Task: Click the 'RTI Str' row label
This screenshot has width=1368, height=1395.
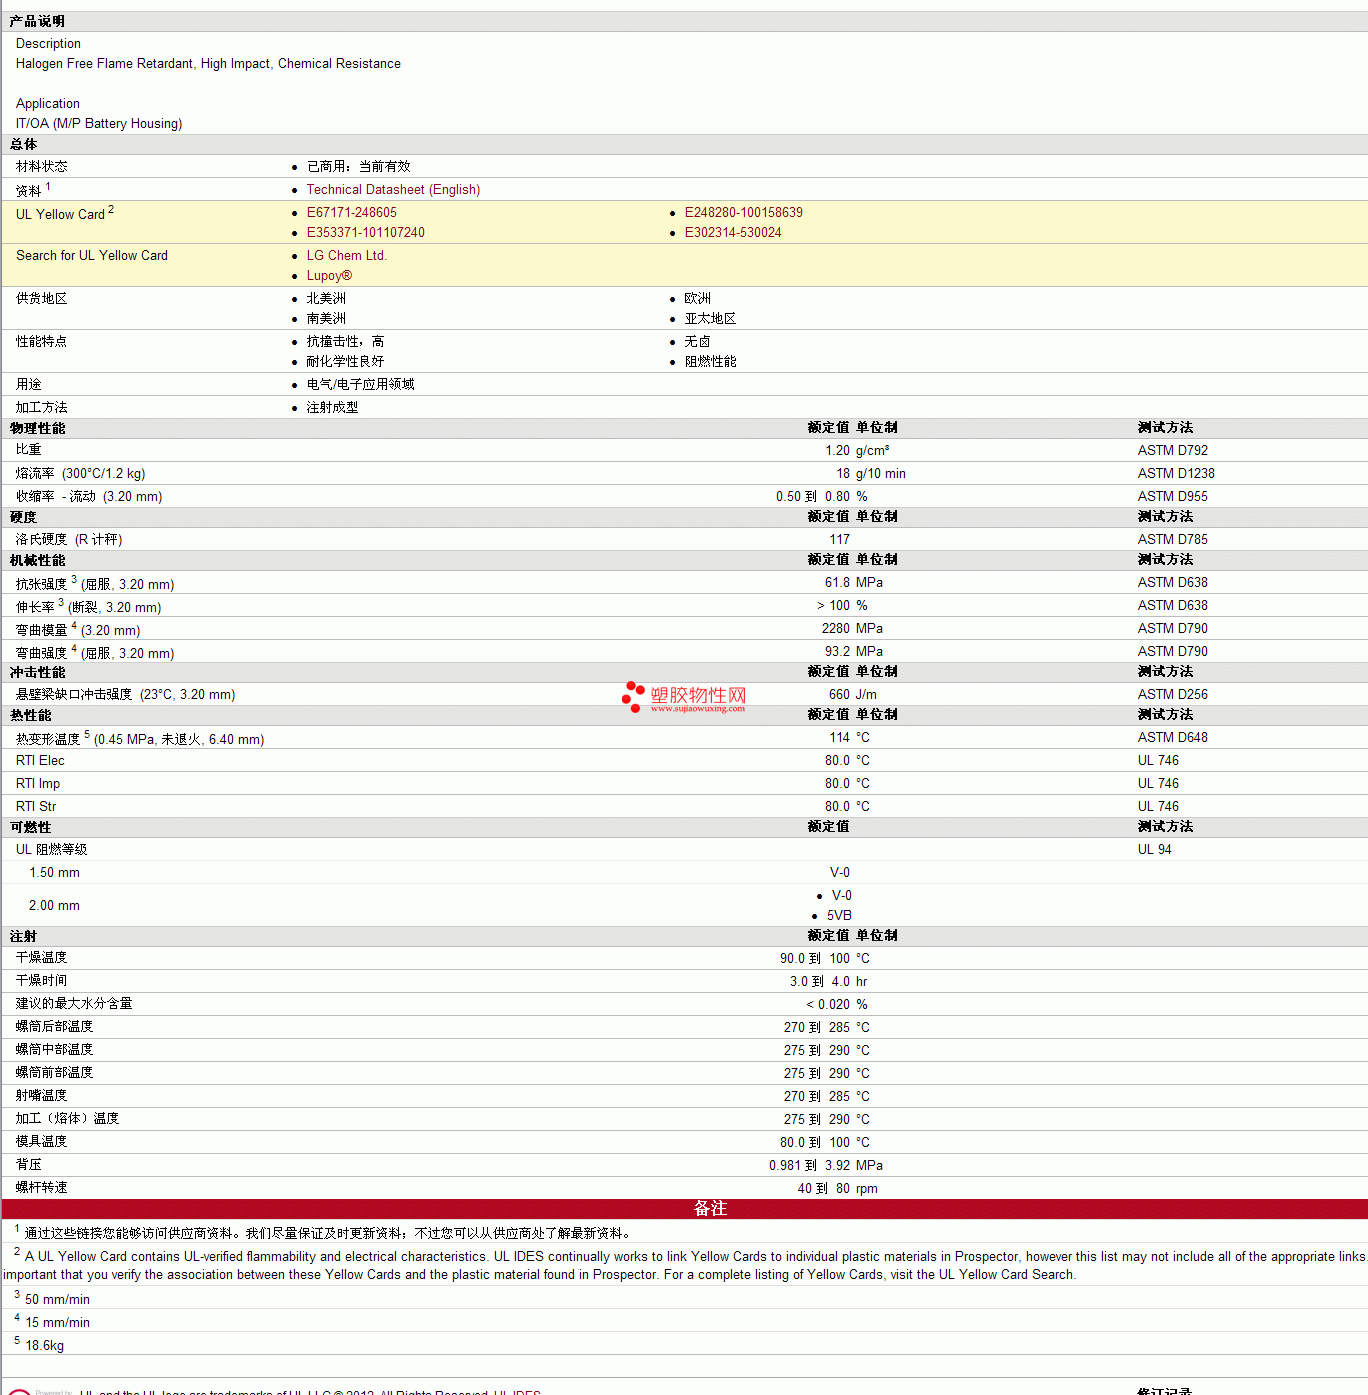Action: pyautogui.click(x=36, y=807)
